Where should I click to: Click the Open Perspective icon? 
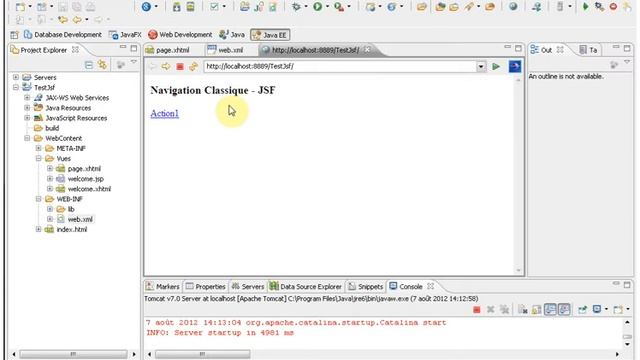coord(14,35)
